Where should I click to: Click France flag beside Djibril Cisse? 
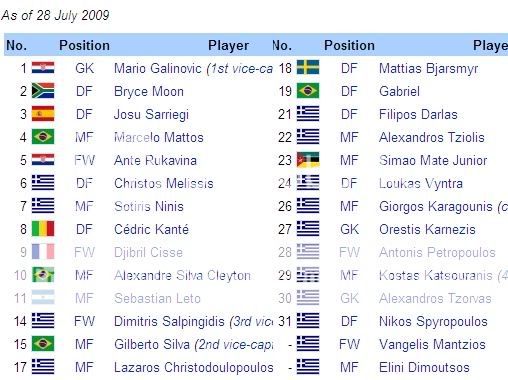[43, 252]
